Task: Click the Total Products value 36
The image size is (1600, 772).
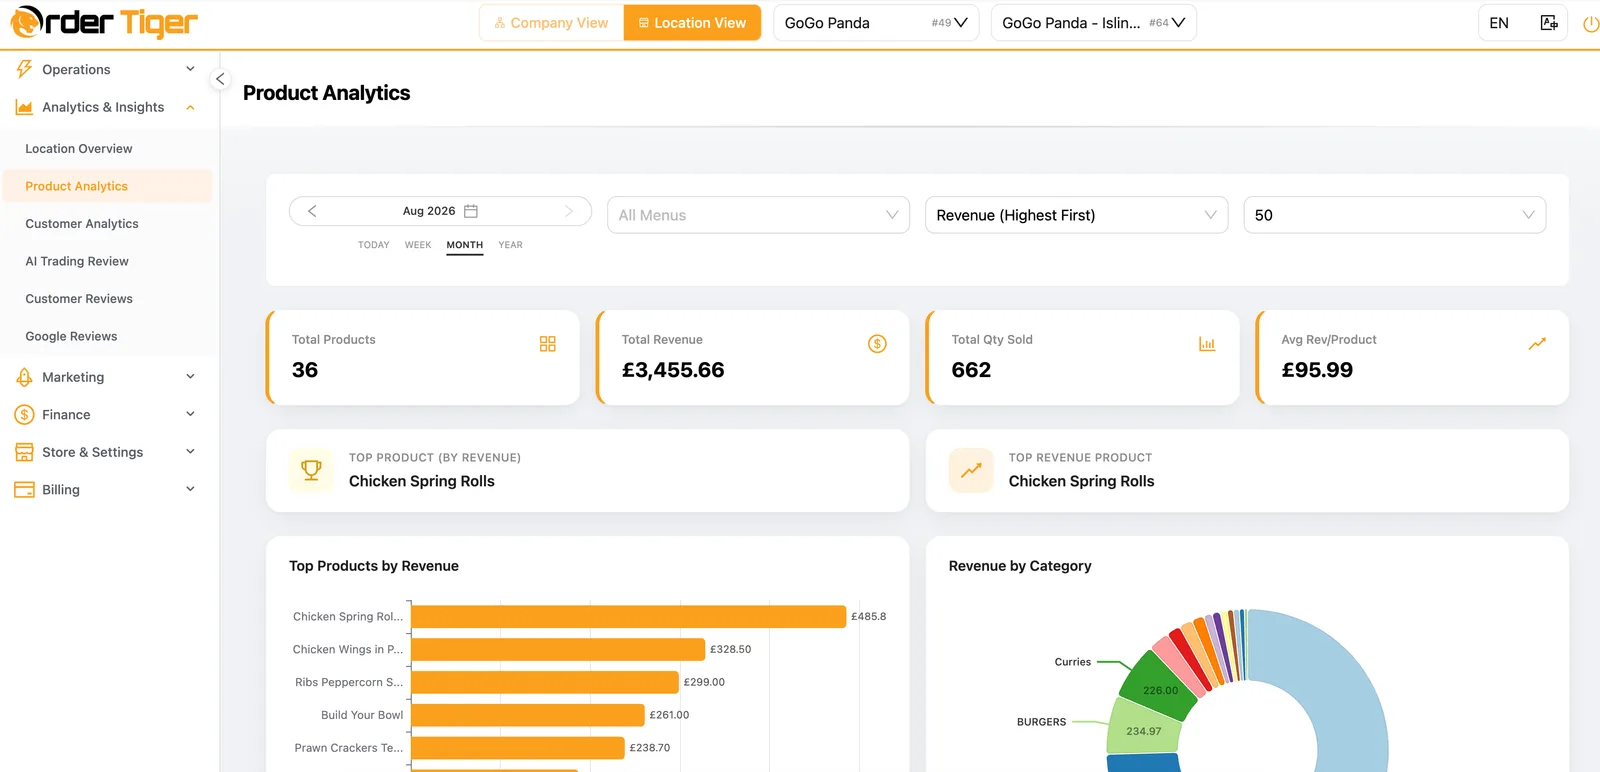Action: pyautogui.click(x=305, y=370)
